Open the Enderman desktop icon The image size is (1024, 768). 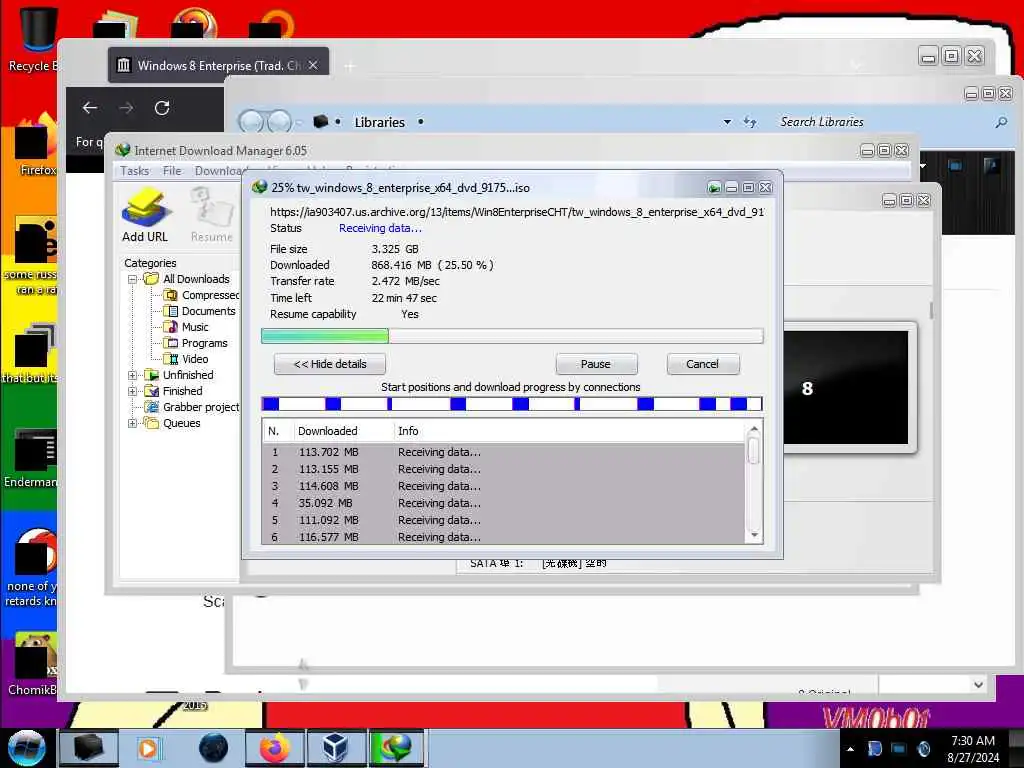31,458
